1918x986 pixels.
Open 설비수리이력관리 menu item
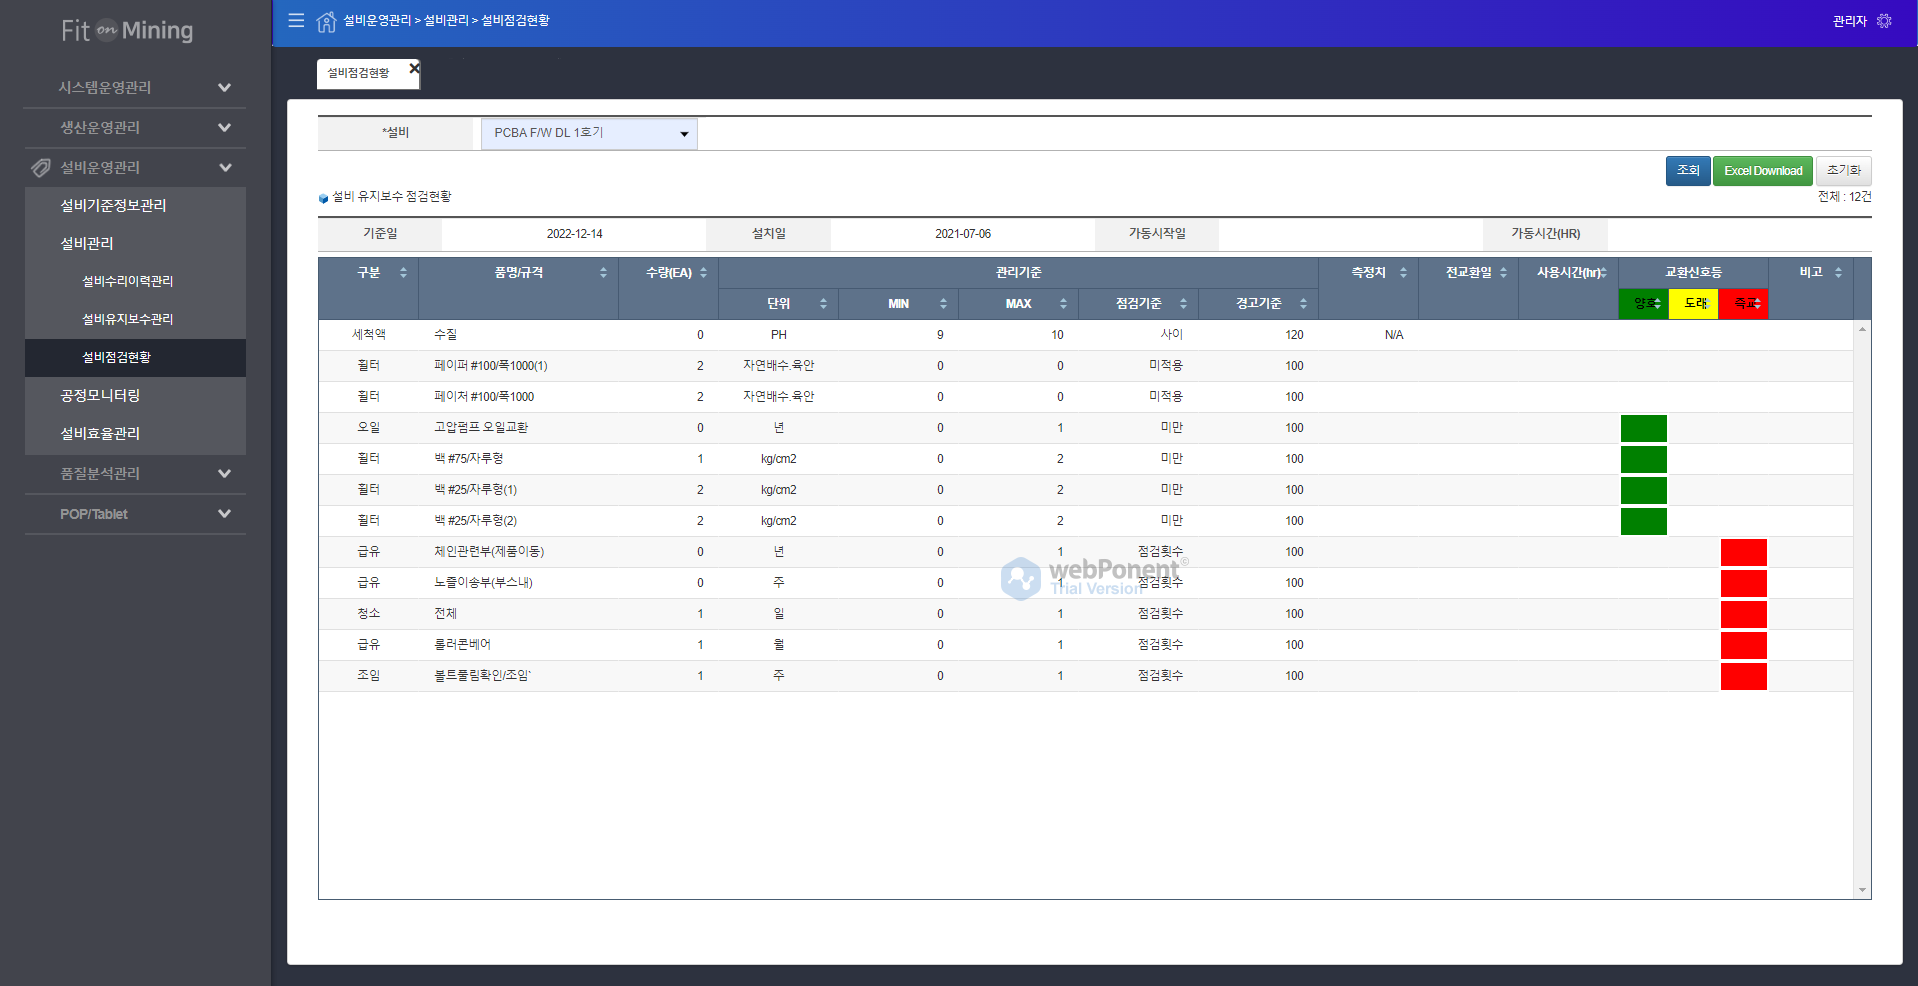coord(127,281)
